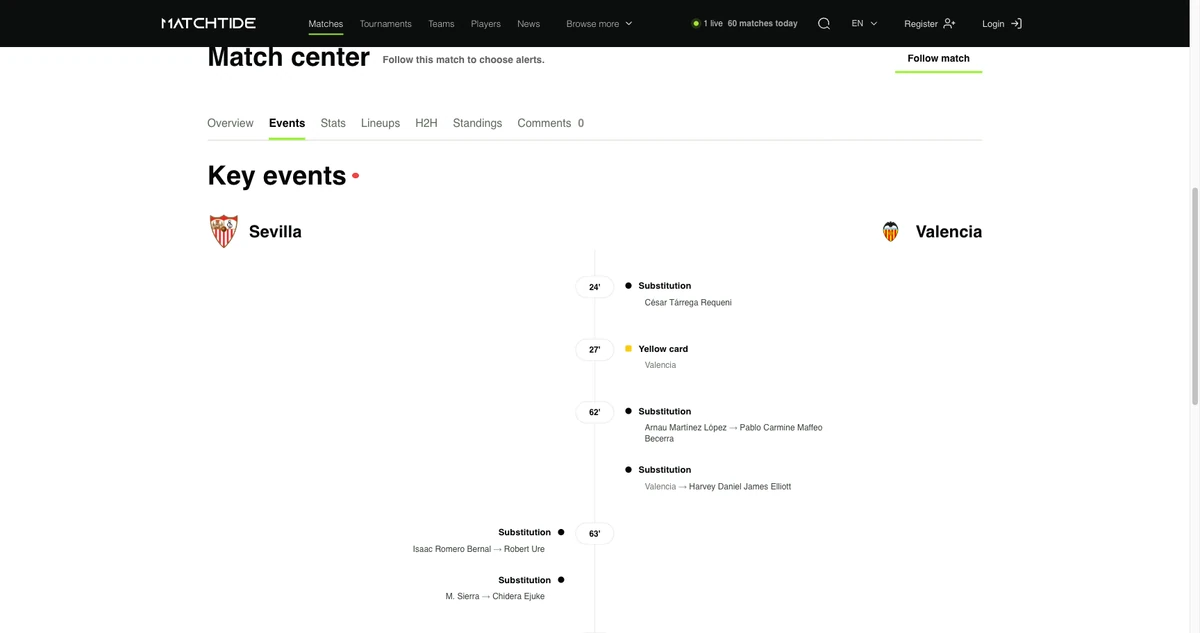Viewport: 1200px width, 633px height.
Task: Click player Harvey Daniel James Elliott
Action: [740, 487]
